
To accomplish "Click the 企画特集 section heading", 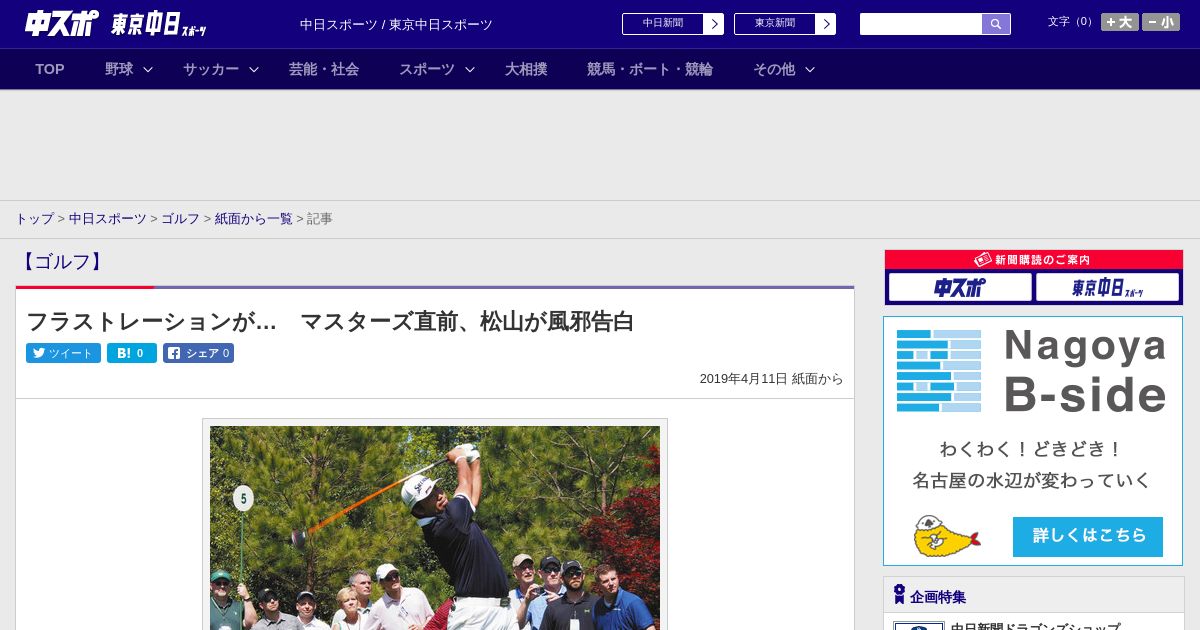I will pyautogui.click(x=938, y=597).
